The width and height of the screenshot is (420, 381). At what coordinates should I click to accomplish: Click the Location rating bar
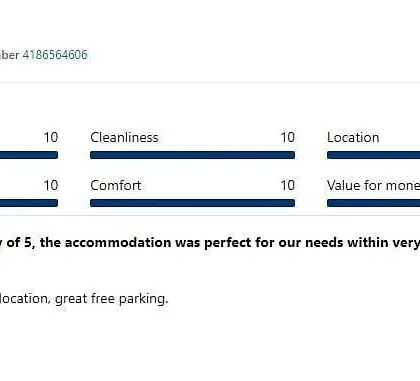pyautogui.click(x=374, y=155)
